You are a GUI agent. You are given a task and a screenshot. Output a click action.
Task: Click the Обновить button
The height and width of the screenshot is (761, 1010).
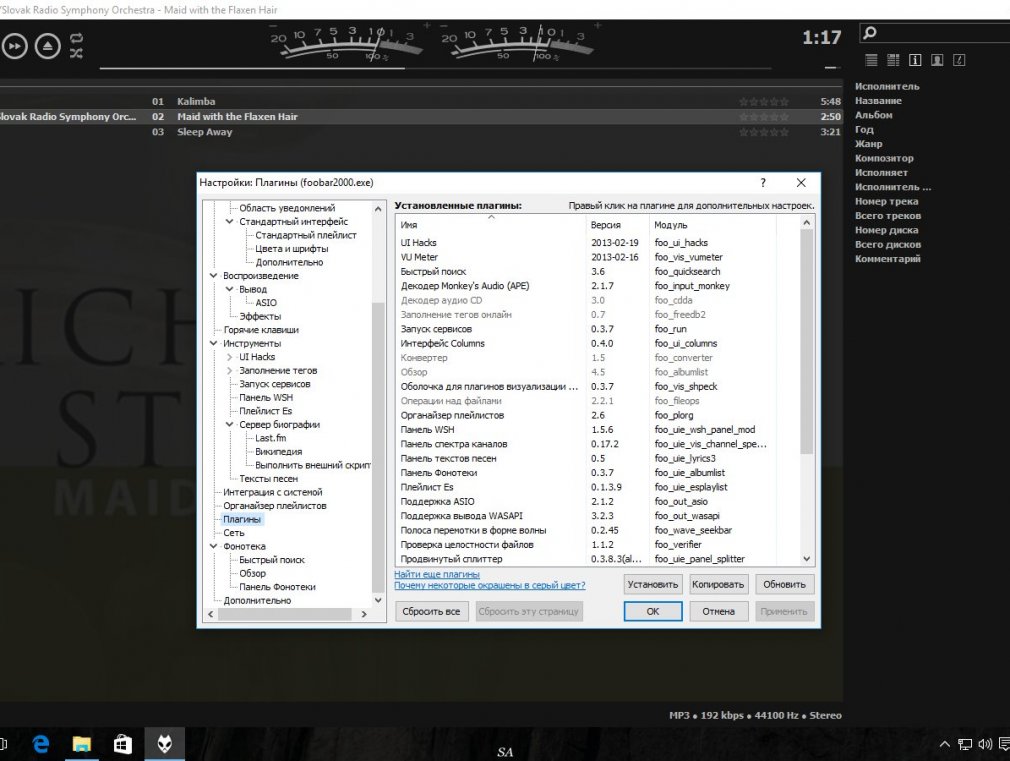point(784,584)
